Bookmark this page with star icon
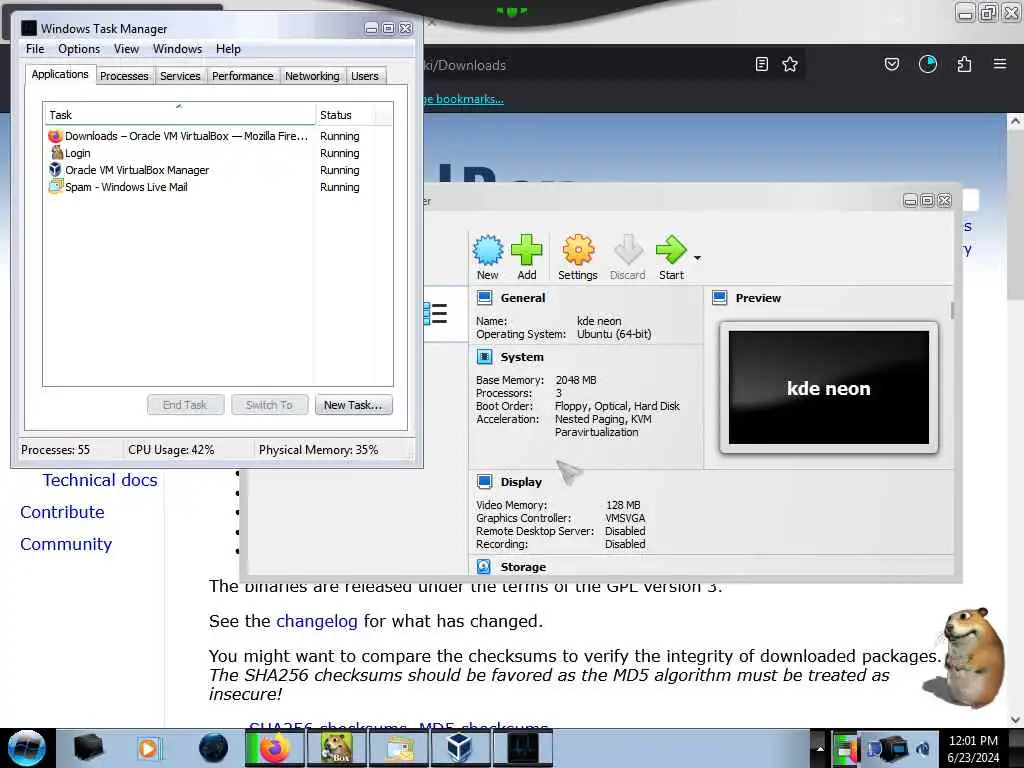 790,64
